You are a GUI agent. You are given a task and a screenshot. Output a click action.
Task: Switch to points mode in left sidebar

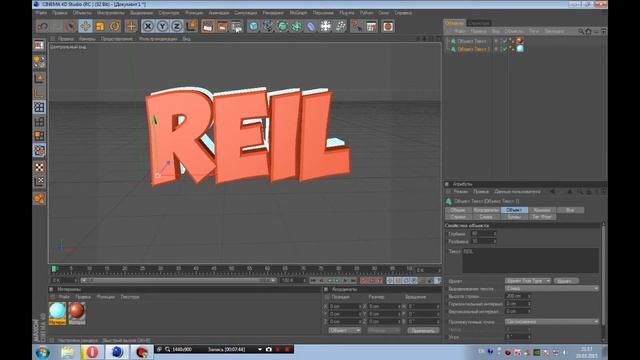click(x=39, y=107)
